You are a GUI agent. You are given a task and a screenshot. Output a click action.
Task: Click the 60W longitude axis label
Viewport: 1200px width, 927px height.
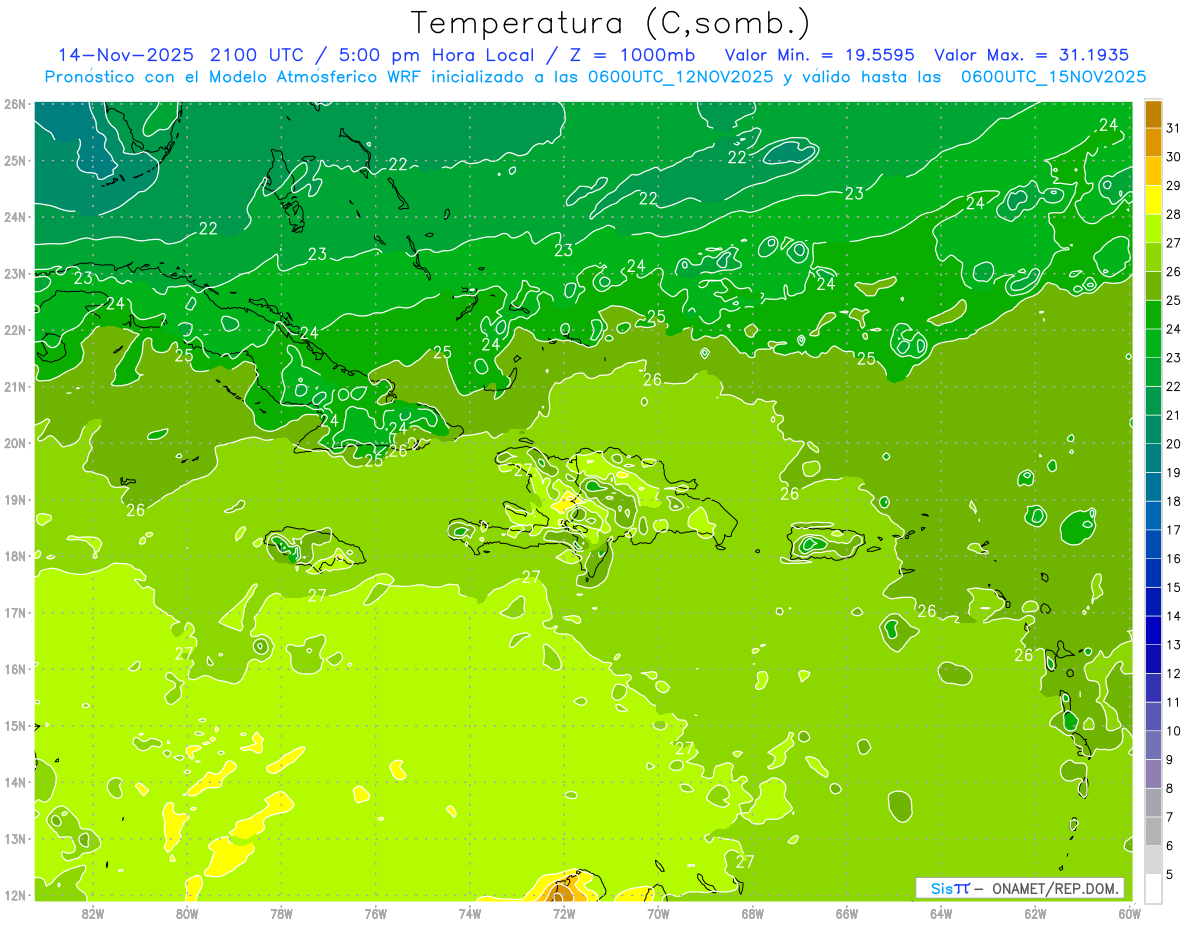[1130, 913]
